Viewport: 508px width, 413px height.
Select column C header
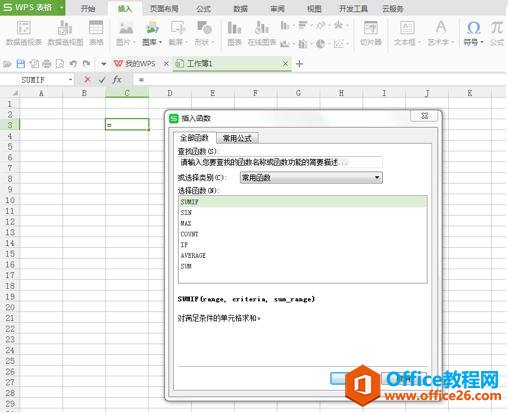(x=127, y=93)
